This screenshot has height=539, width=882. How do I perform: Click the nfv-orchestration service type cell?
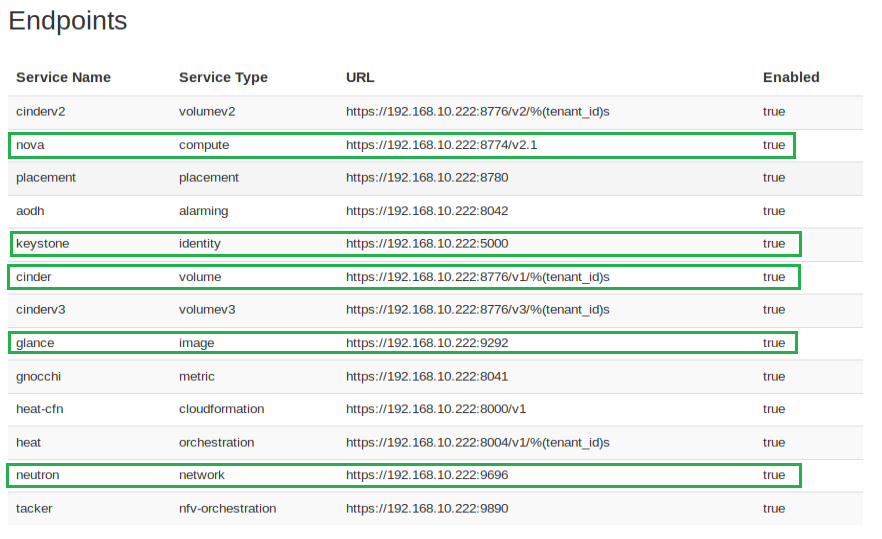pos(227,508)
